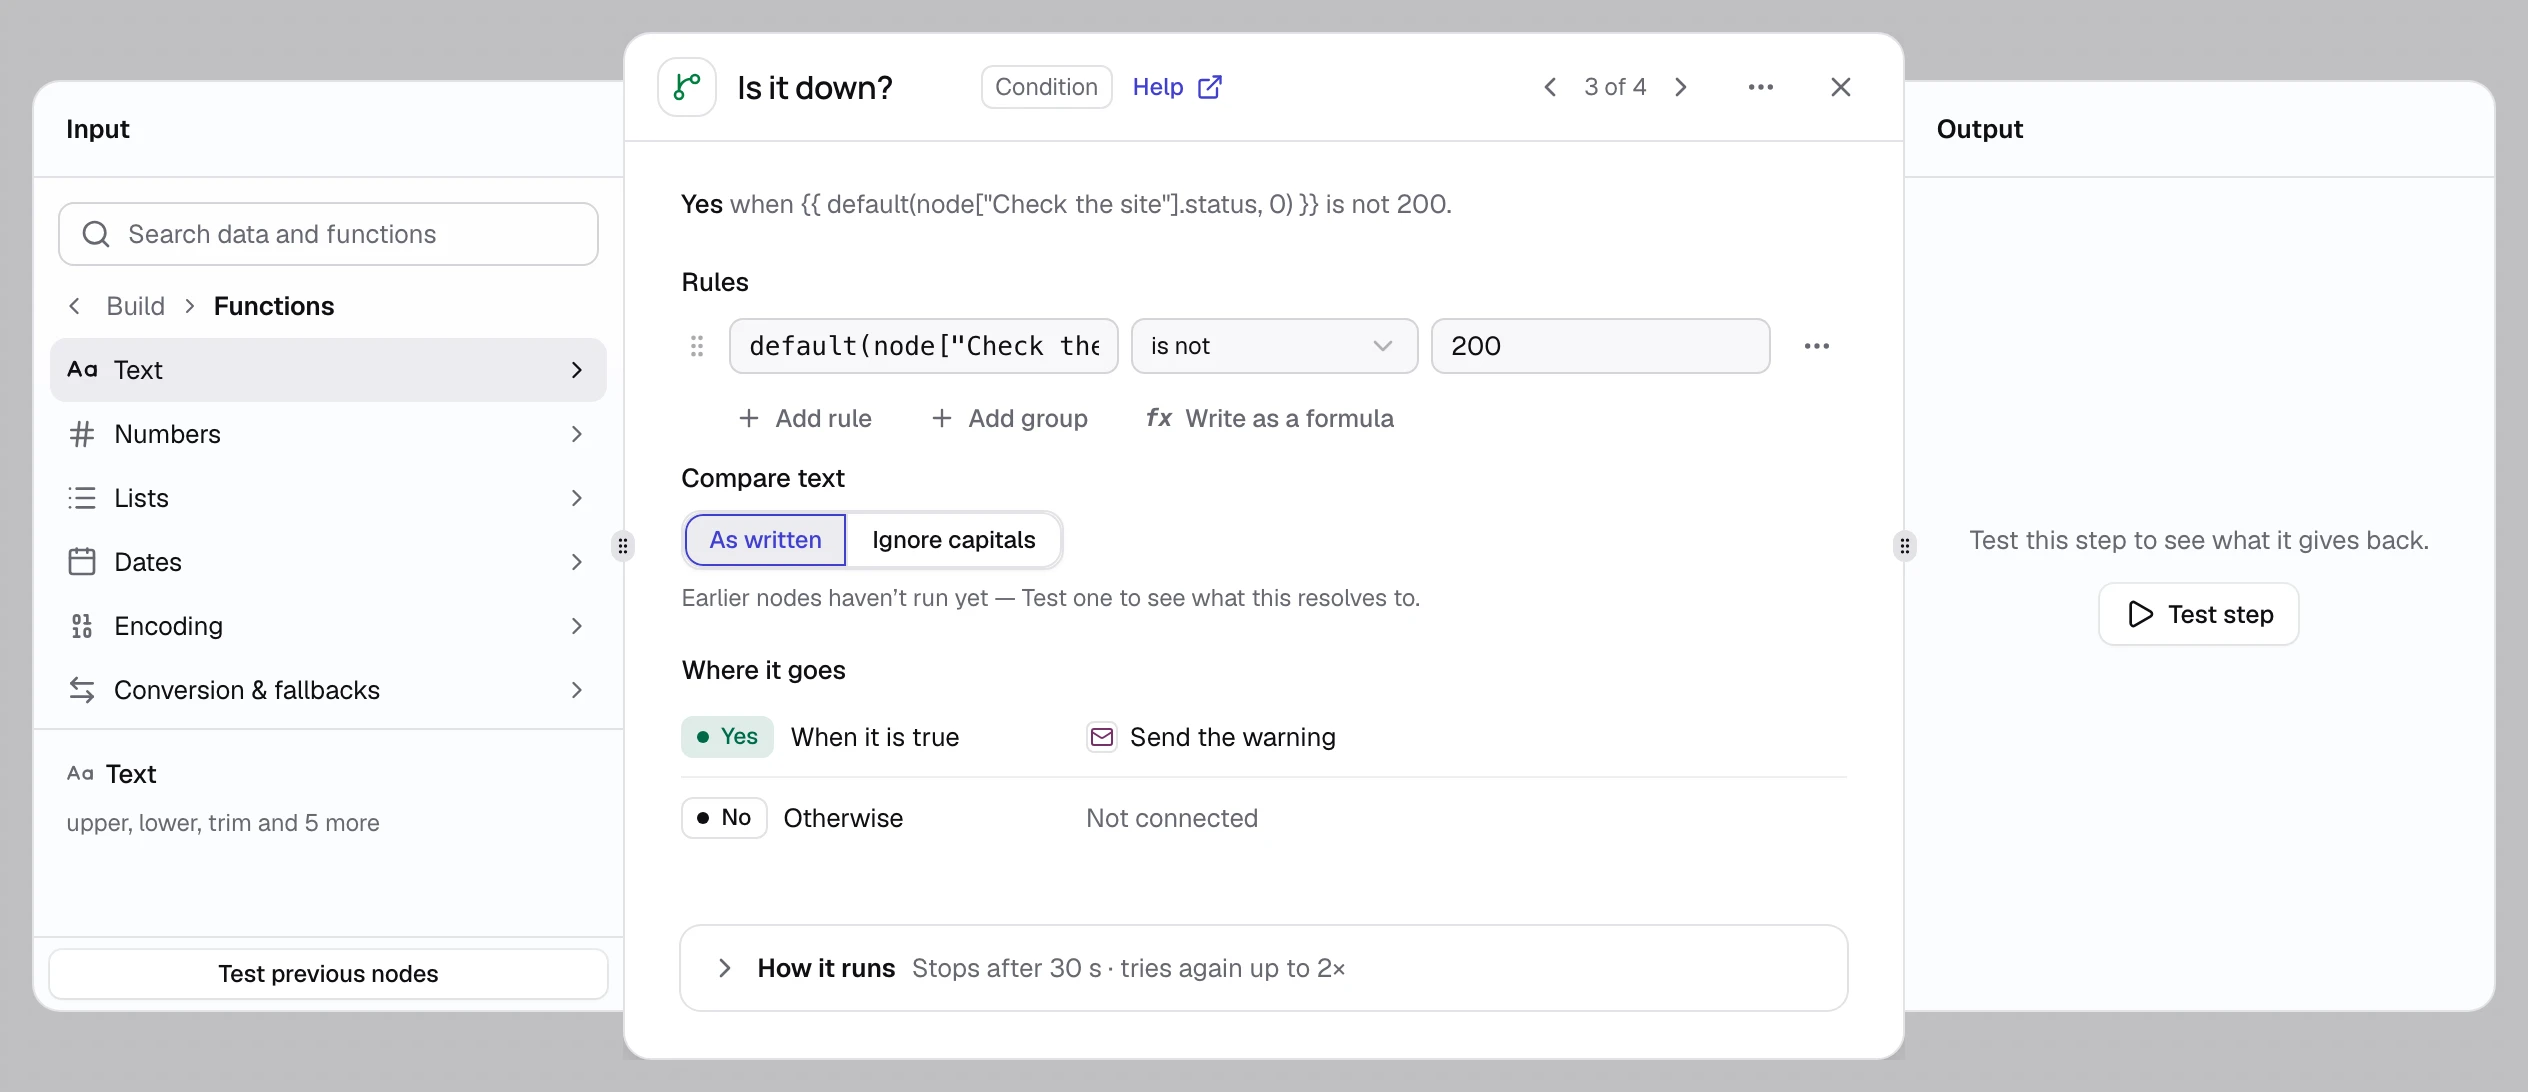Click the Conversion arrows icon

pyautogui.click(x=82, y=690)
